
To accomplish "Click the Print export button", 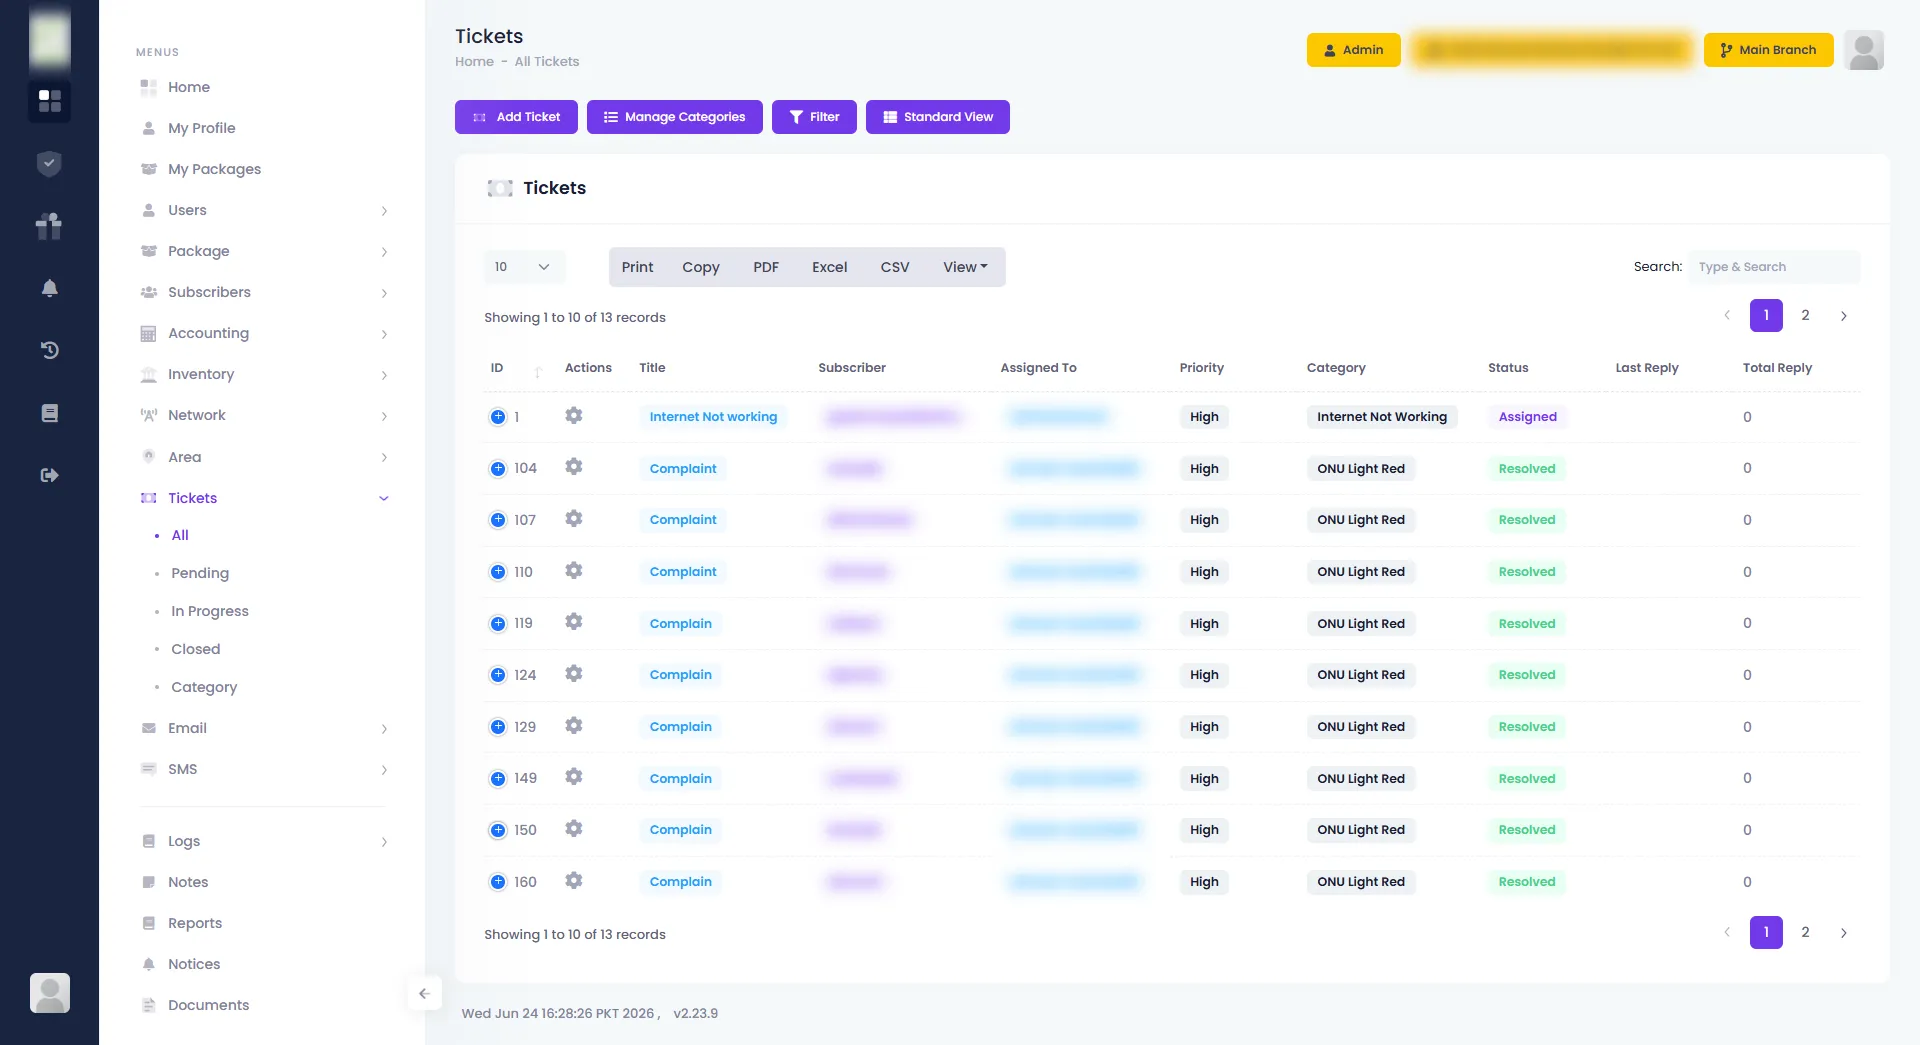I will pos(637,267).
